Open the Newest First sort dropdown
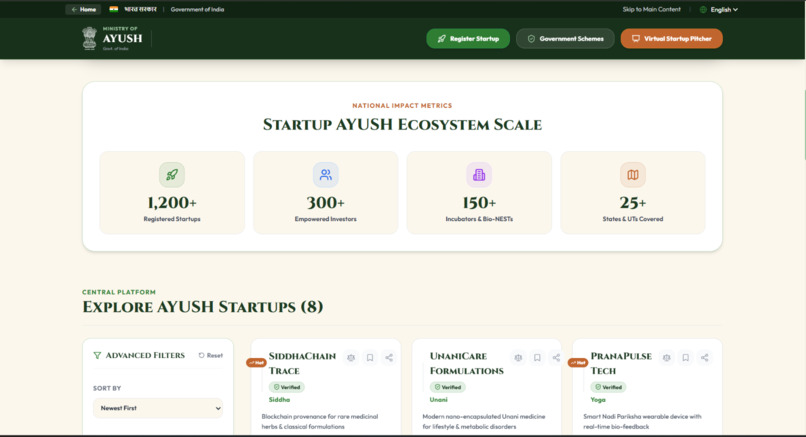This screenshot has height=437, width=806. [158, 408]
